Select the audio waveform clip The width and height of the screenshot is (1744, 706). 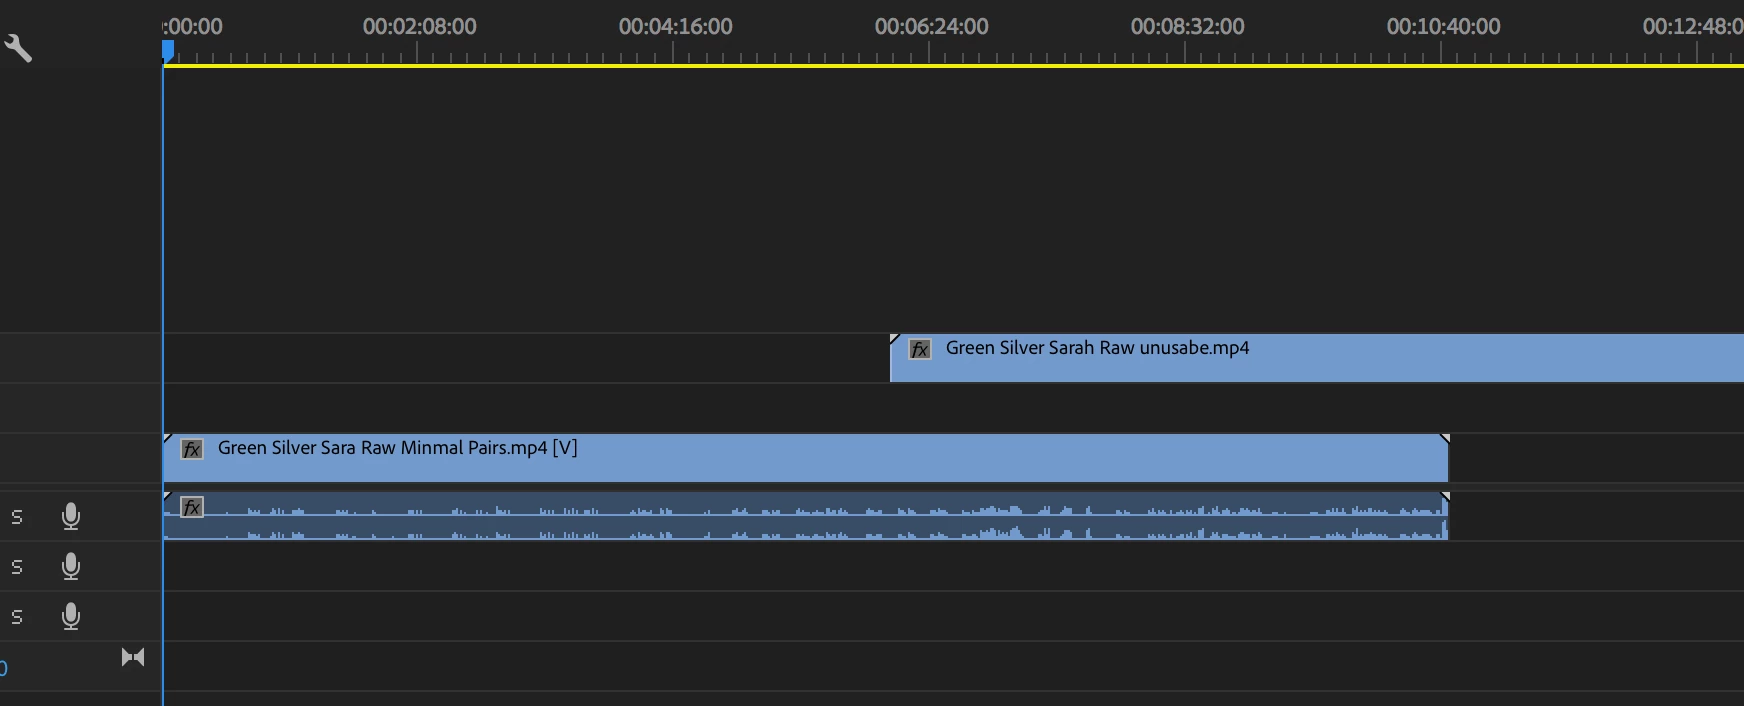click(x=806, y=516)
